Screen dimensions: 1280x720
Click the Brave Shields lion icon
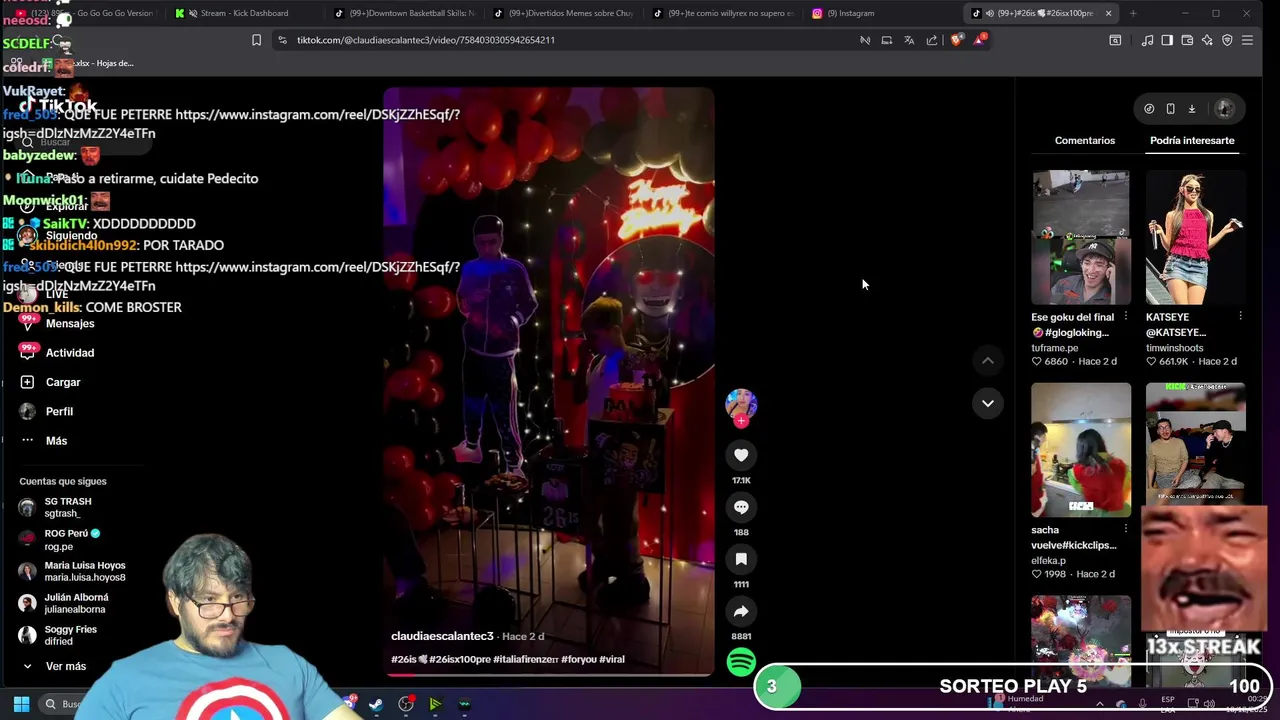956,40
